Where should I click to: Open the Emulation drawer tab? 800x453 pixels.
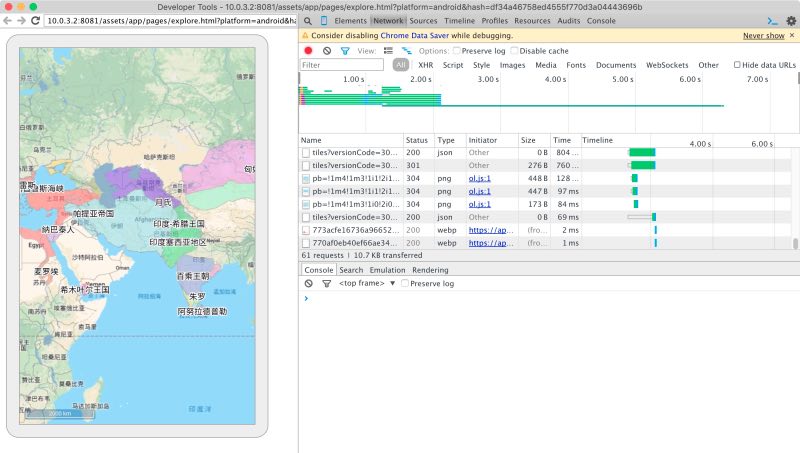(387, 270)
